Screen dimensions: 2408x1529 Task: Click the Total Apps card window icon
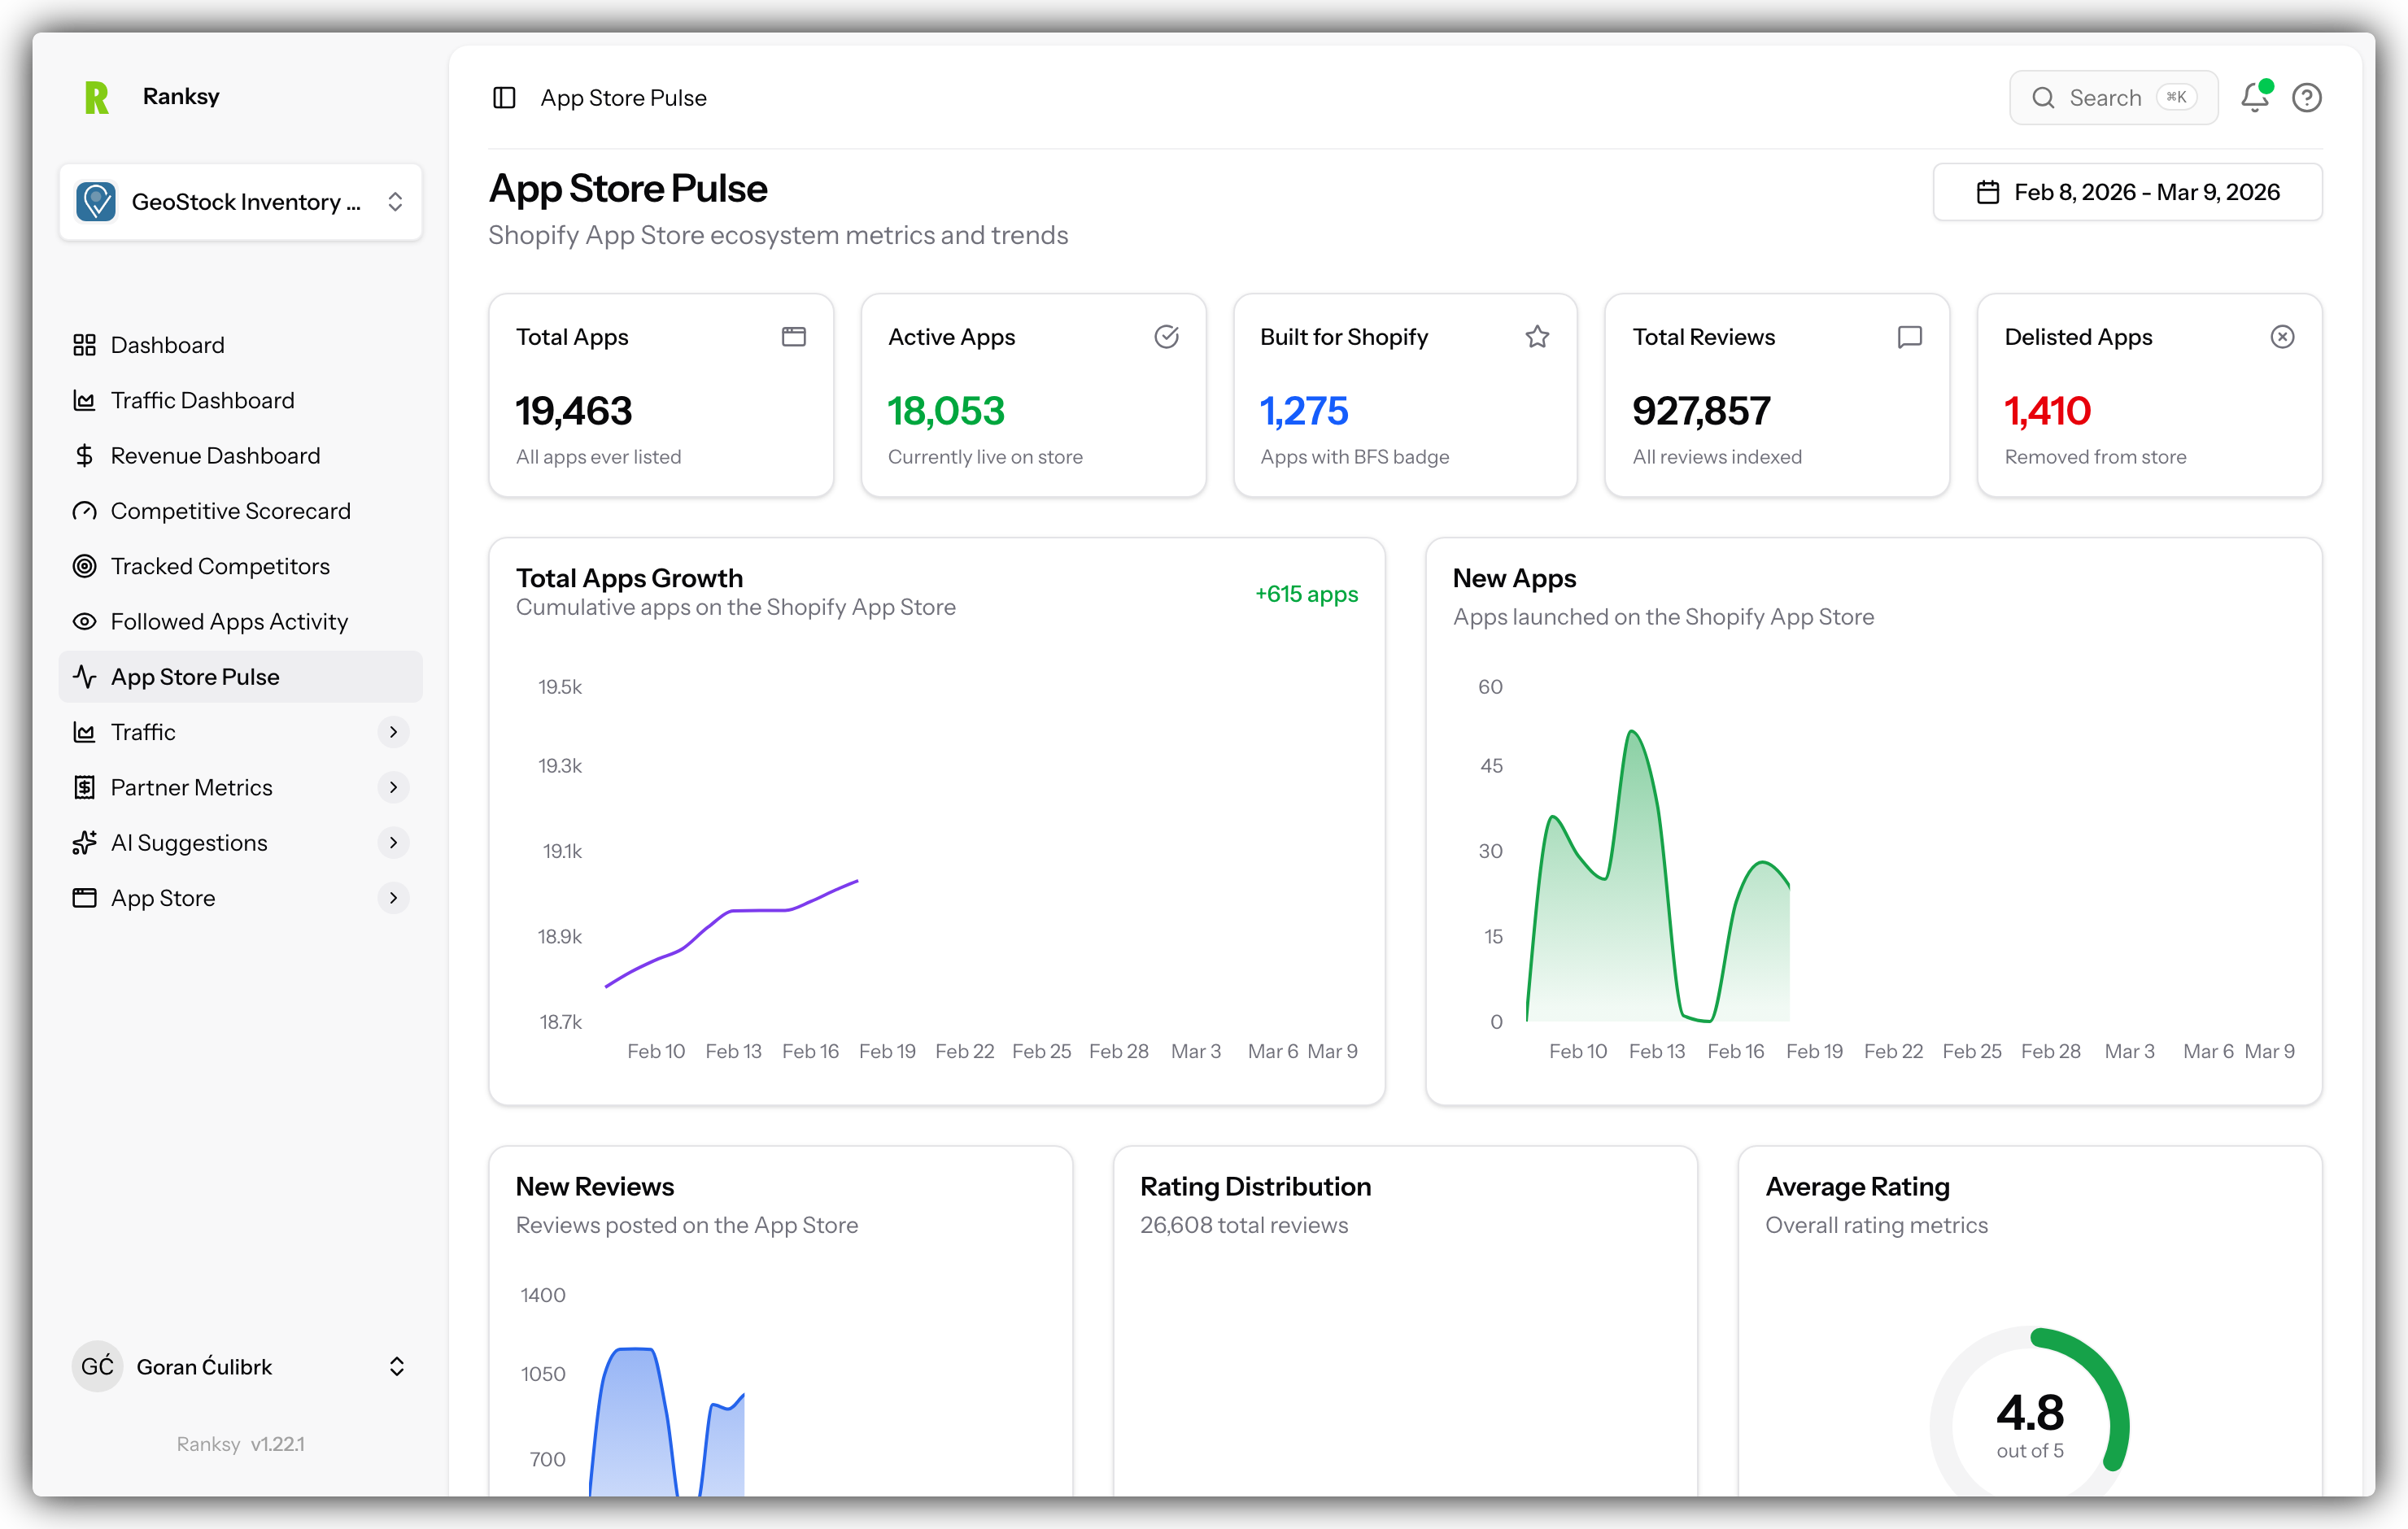794,337
